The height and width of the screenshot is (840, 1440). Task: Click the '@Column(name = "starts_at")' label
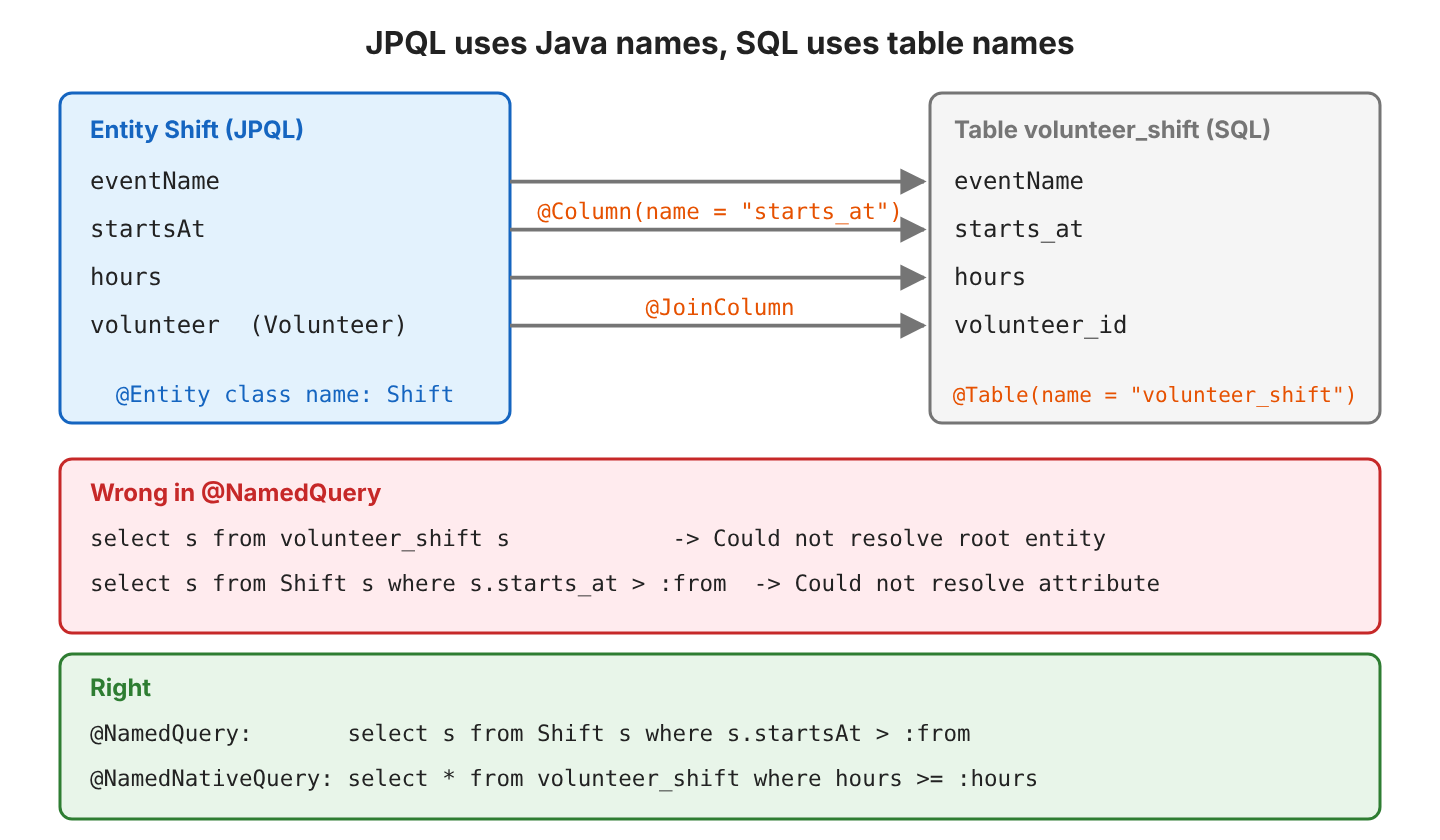pyautogui.click(x=719, y=212)
